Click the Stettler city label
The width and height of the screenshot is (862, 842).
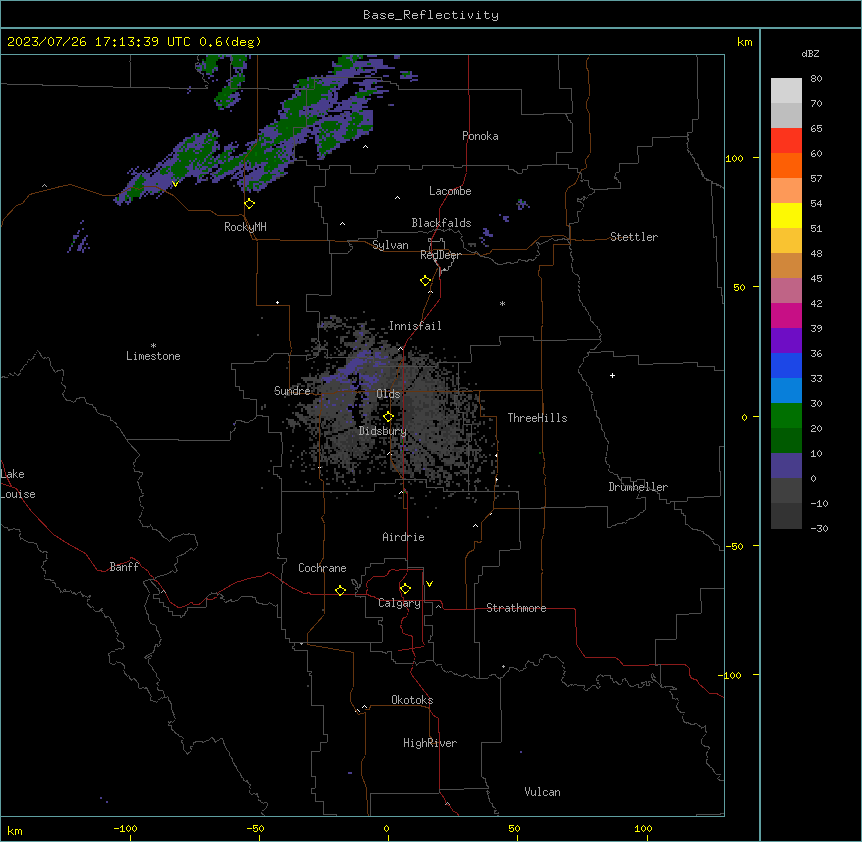pos(634,237)
